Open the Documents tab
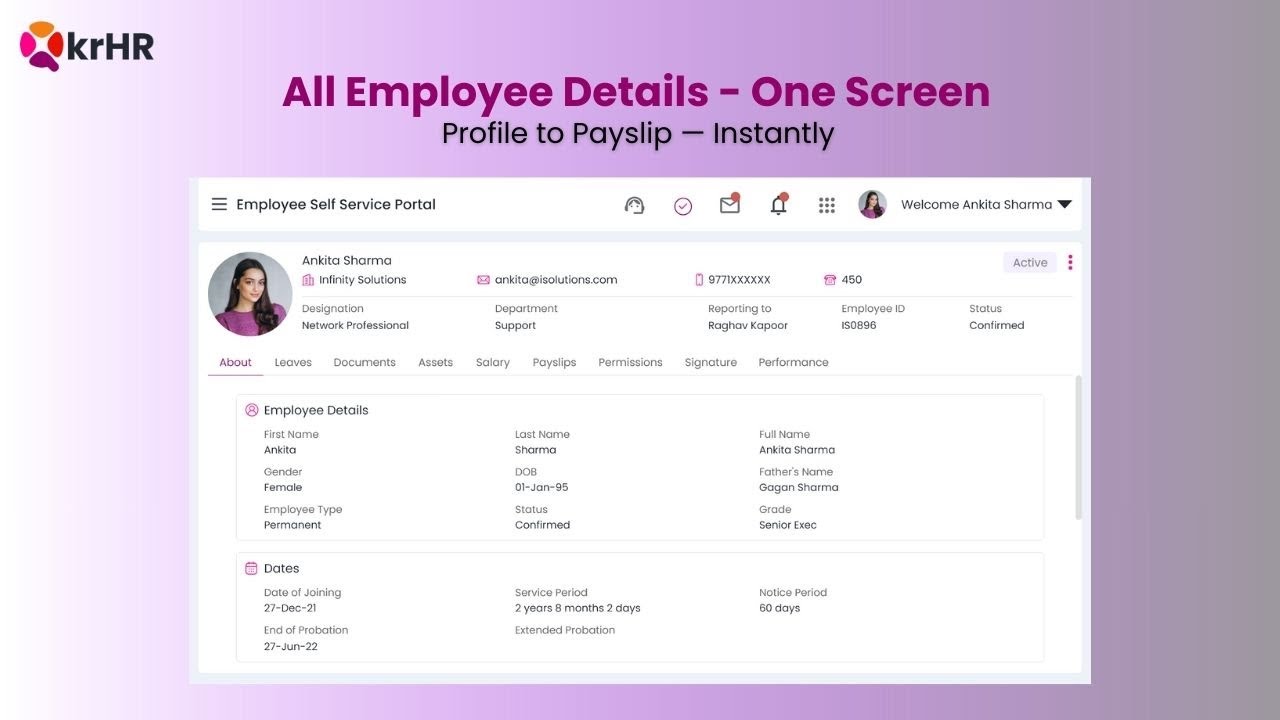Viewport: 1280px width, 720px height. click(x=365, y=362)
